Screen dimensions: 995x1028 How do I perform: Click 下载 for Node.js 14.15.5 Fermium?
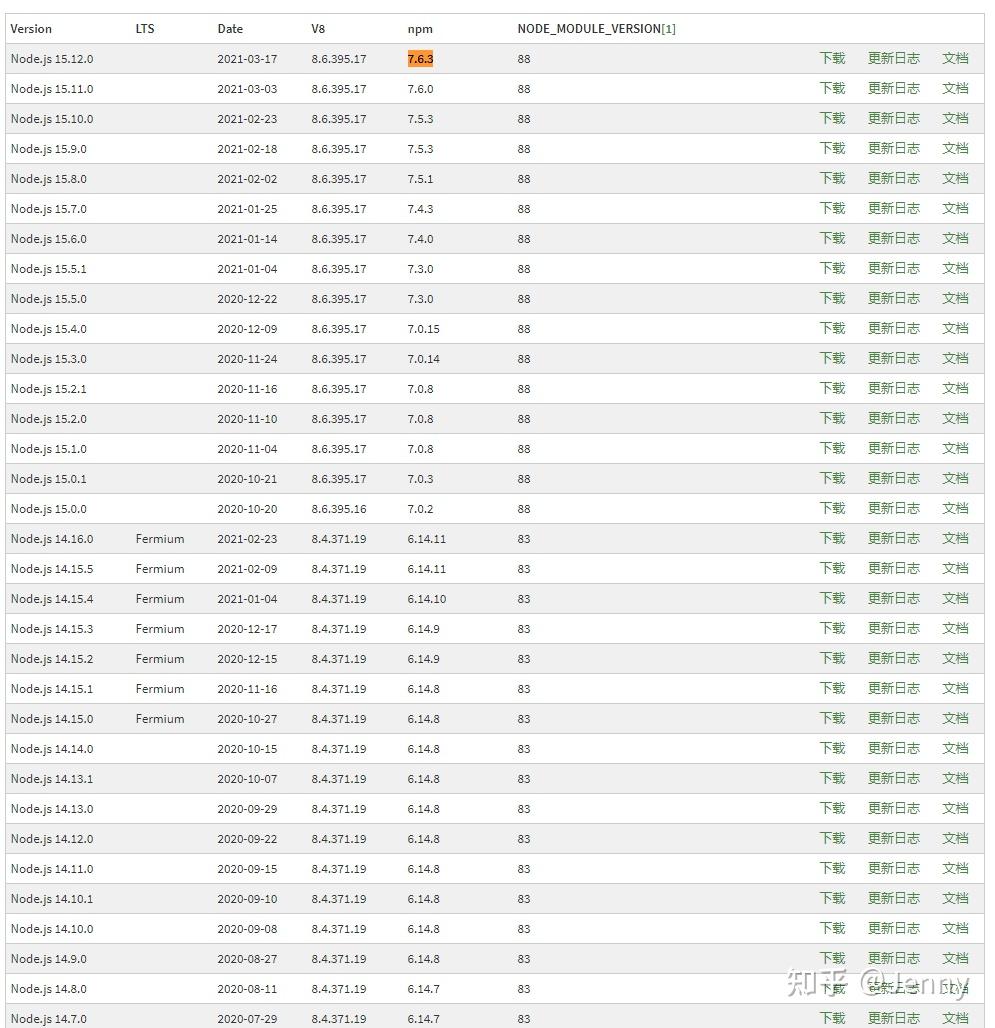click(x=832, y=569)
